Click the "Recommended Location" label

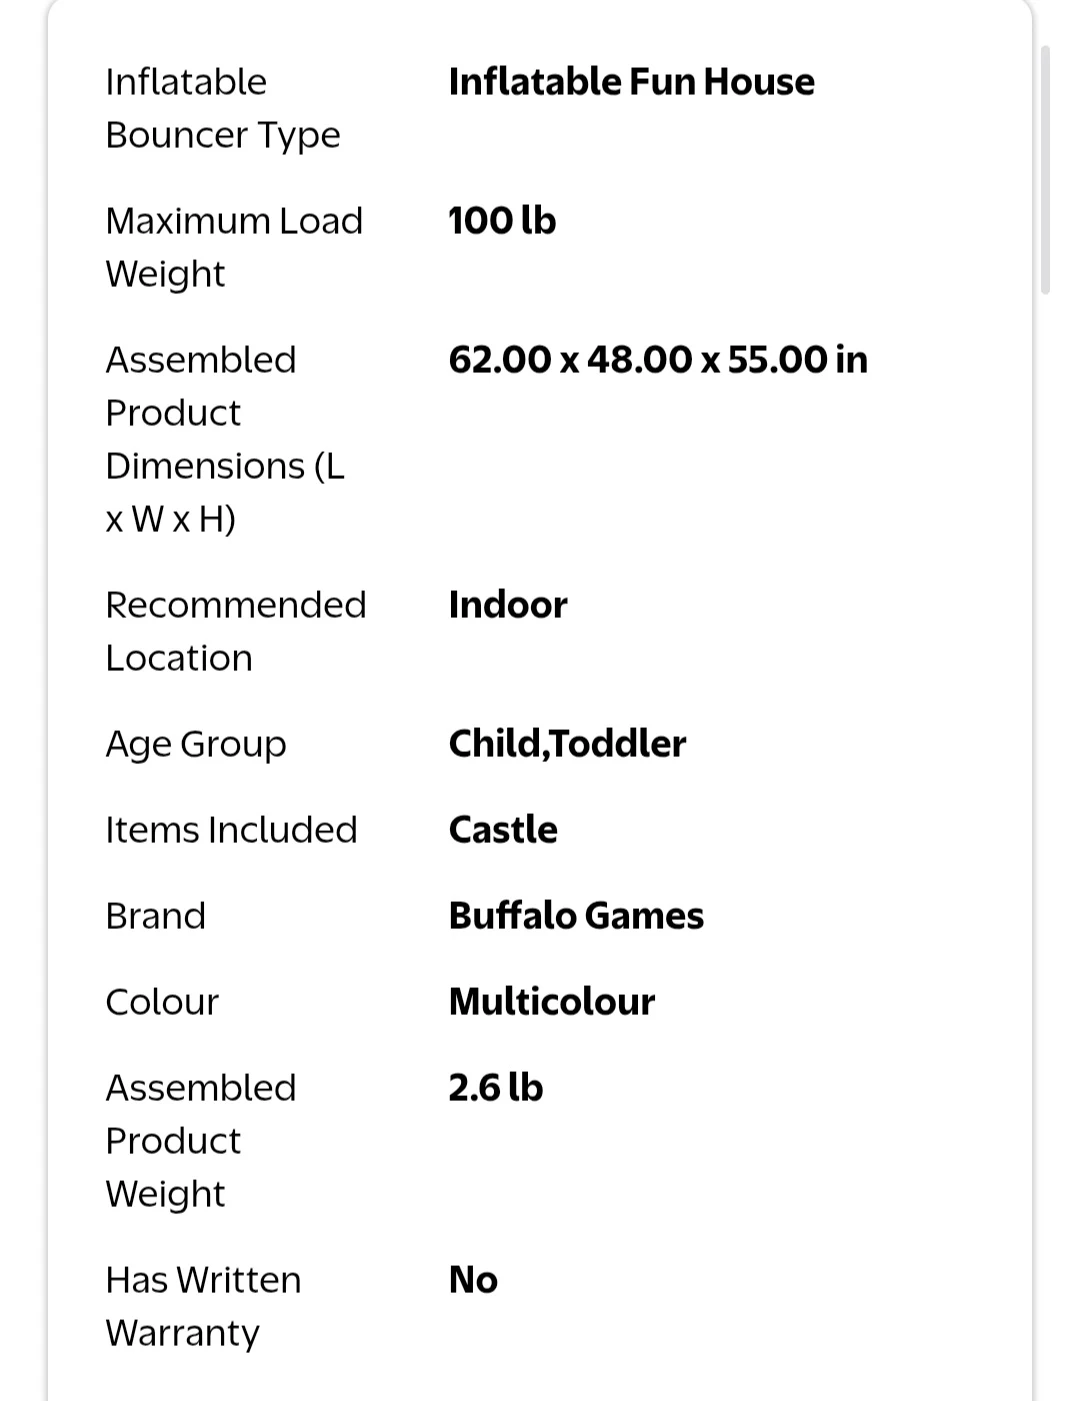pos(236,631)
